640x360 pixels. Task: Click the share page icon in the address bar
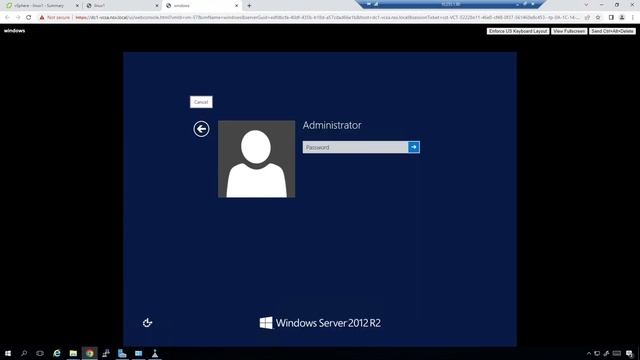(x=587, y=18)
